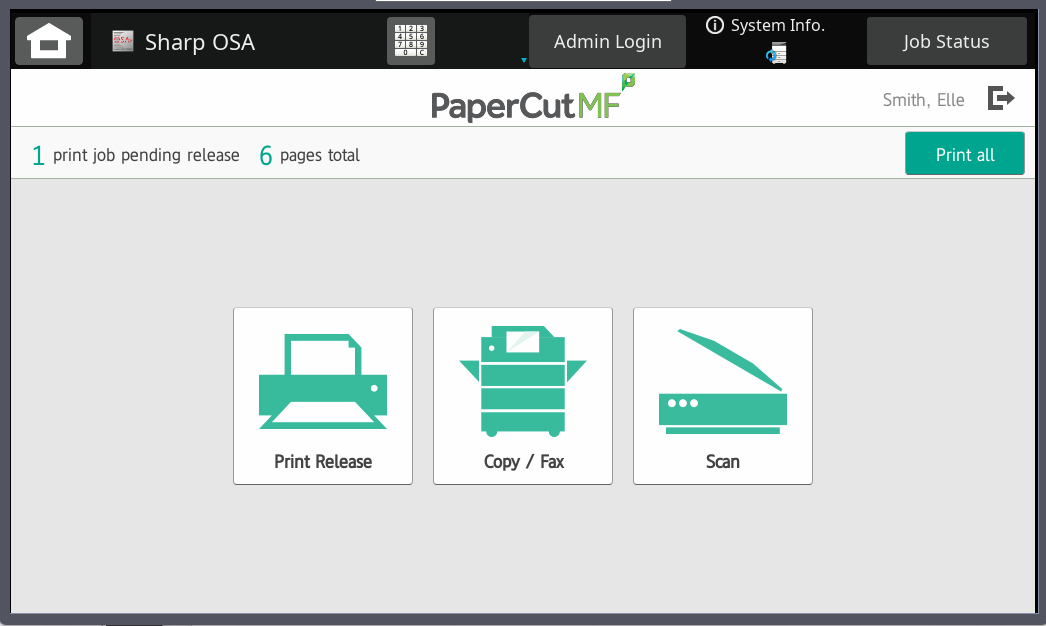Viewport: 1046px width, 626px height.
Task: Log out using the exit arrow icon
Action: (x=1001, y=98)
